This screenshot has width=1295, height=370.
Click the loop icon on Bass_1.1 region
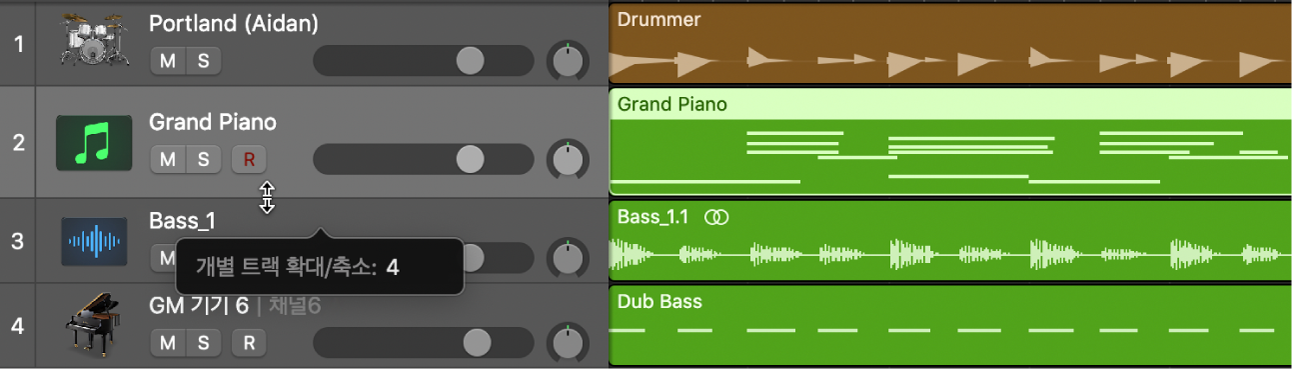point(716,217)
